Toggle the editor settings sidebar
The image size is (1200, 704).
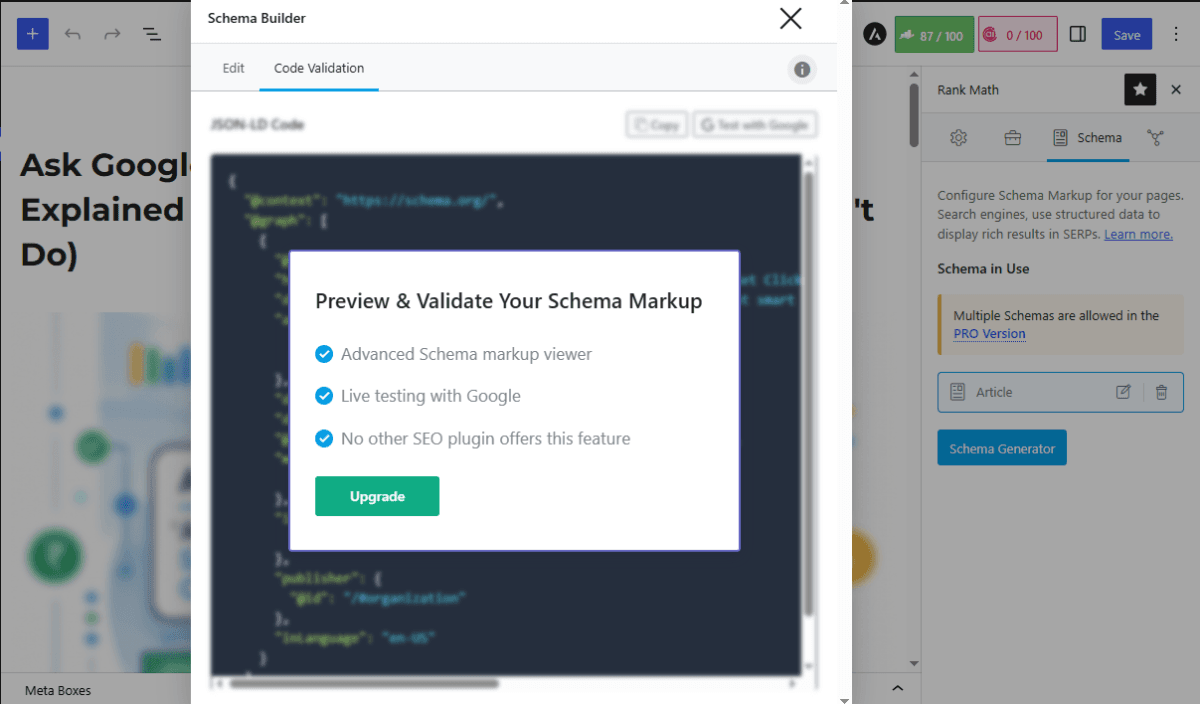tap(1078, 34)
